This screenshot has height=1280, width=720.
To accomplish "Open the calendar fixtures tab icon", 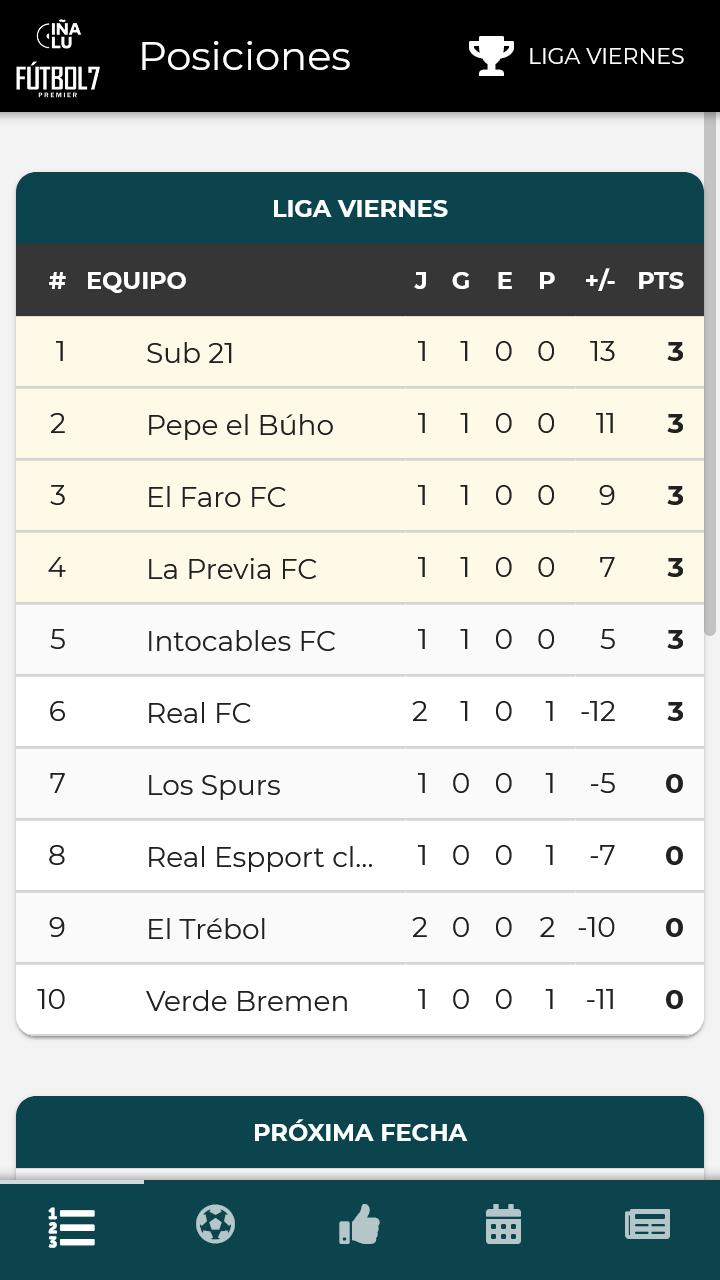I will 504,1225.
